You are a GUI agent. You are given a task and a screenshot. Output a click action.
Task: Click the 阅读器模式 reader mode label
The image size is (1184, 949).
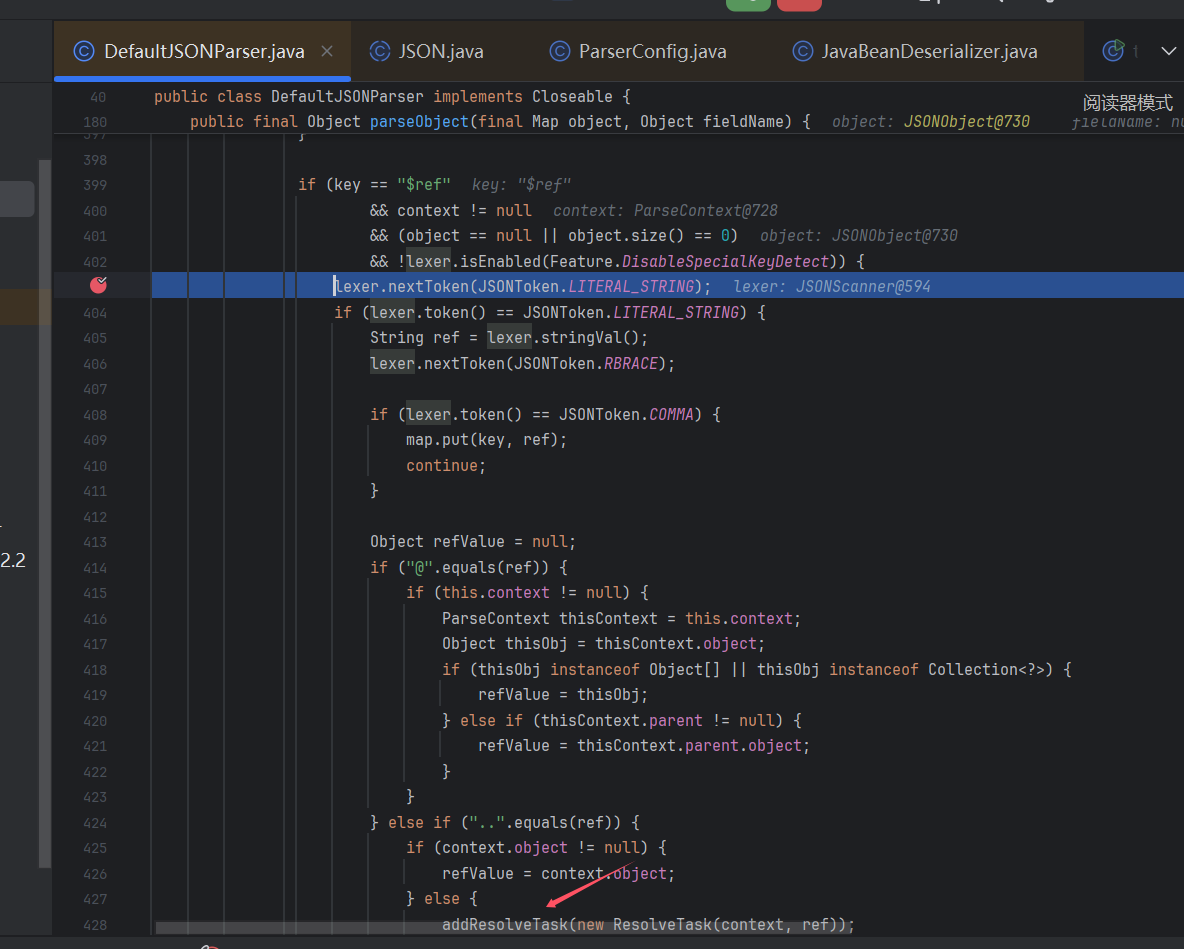click(1127, 103)
